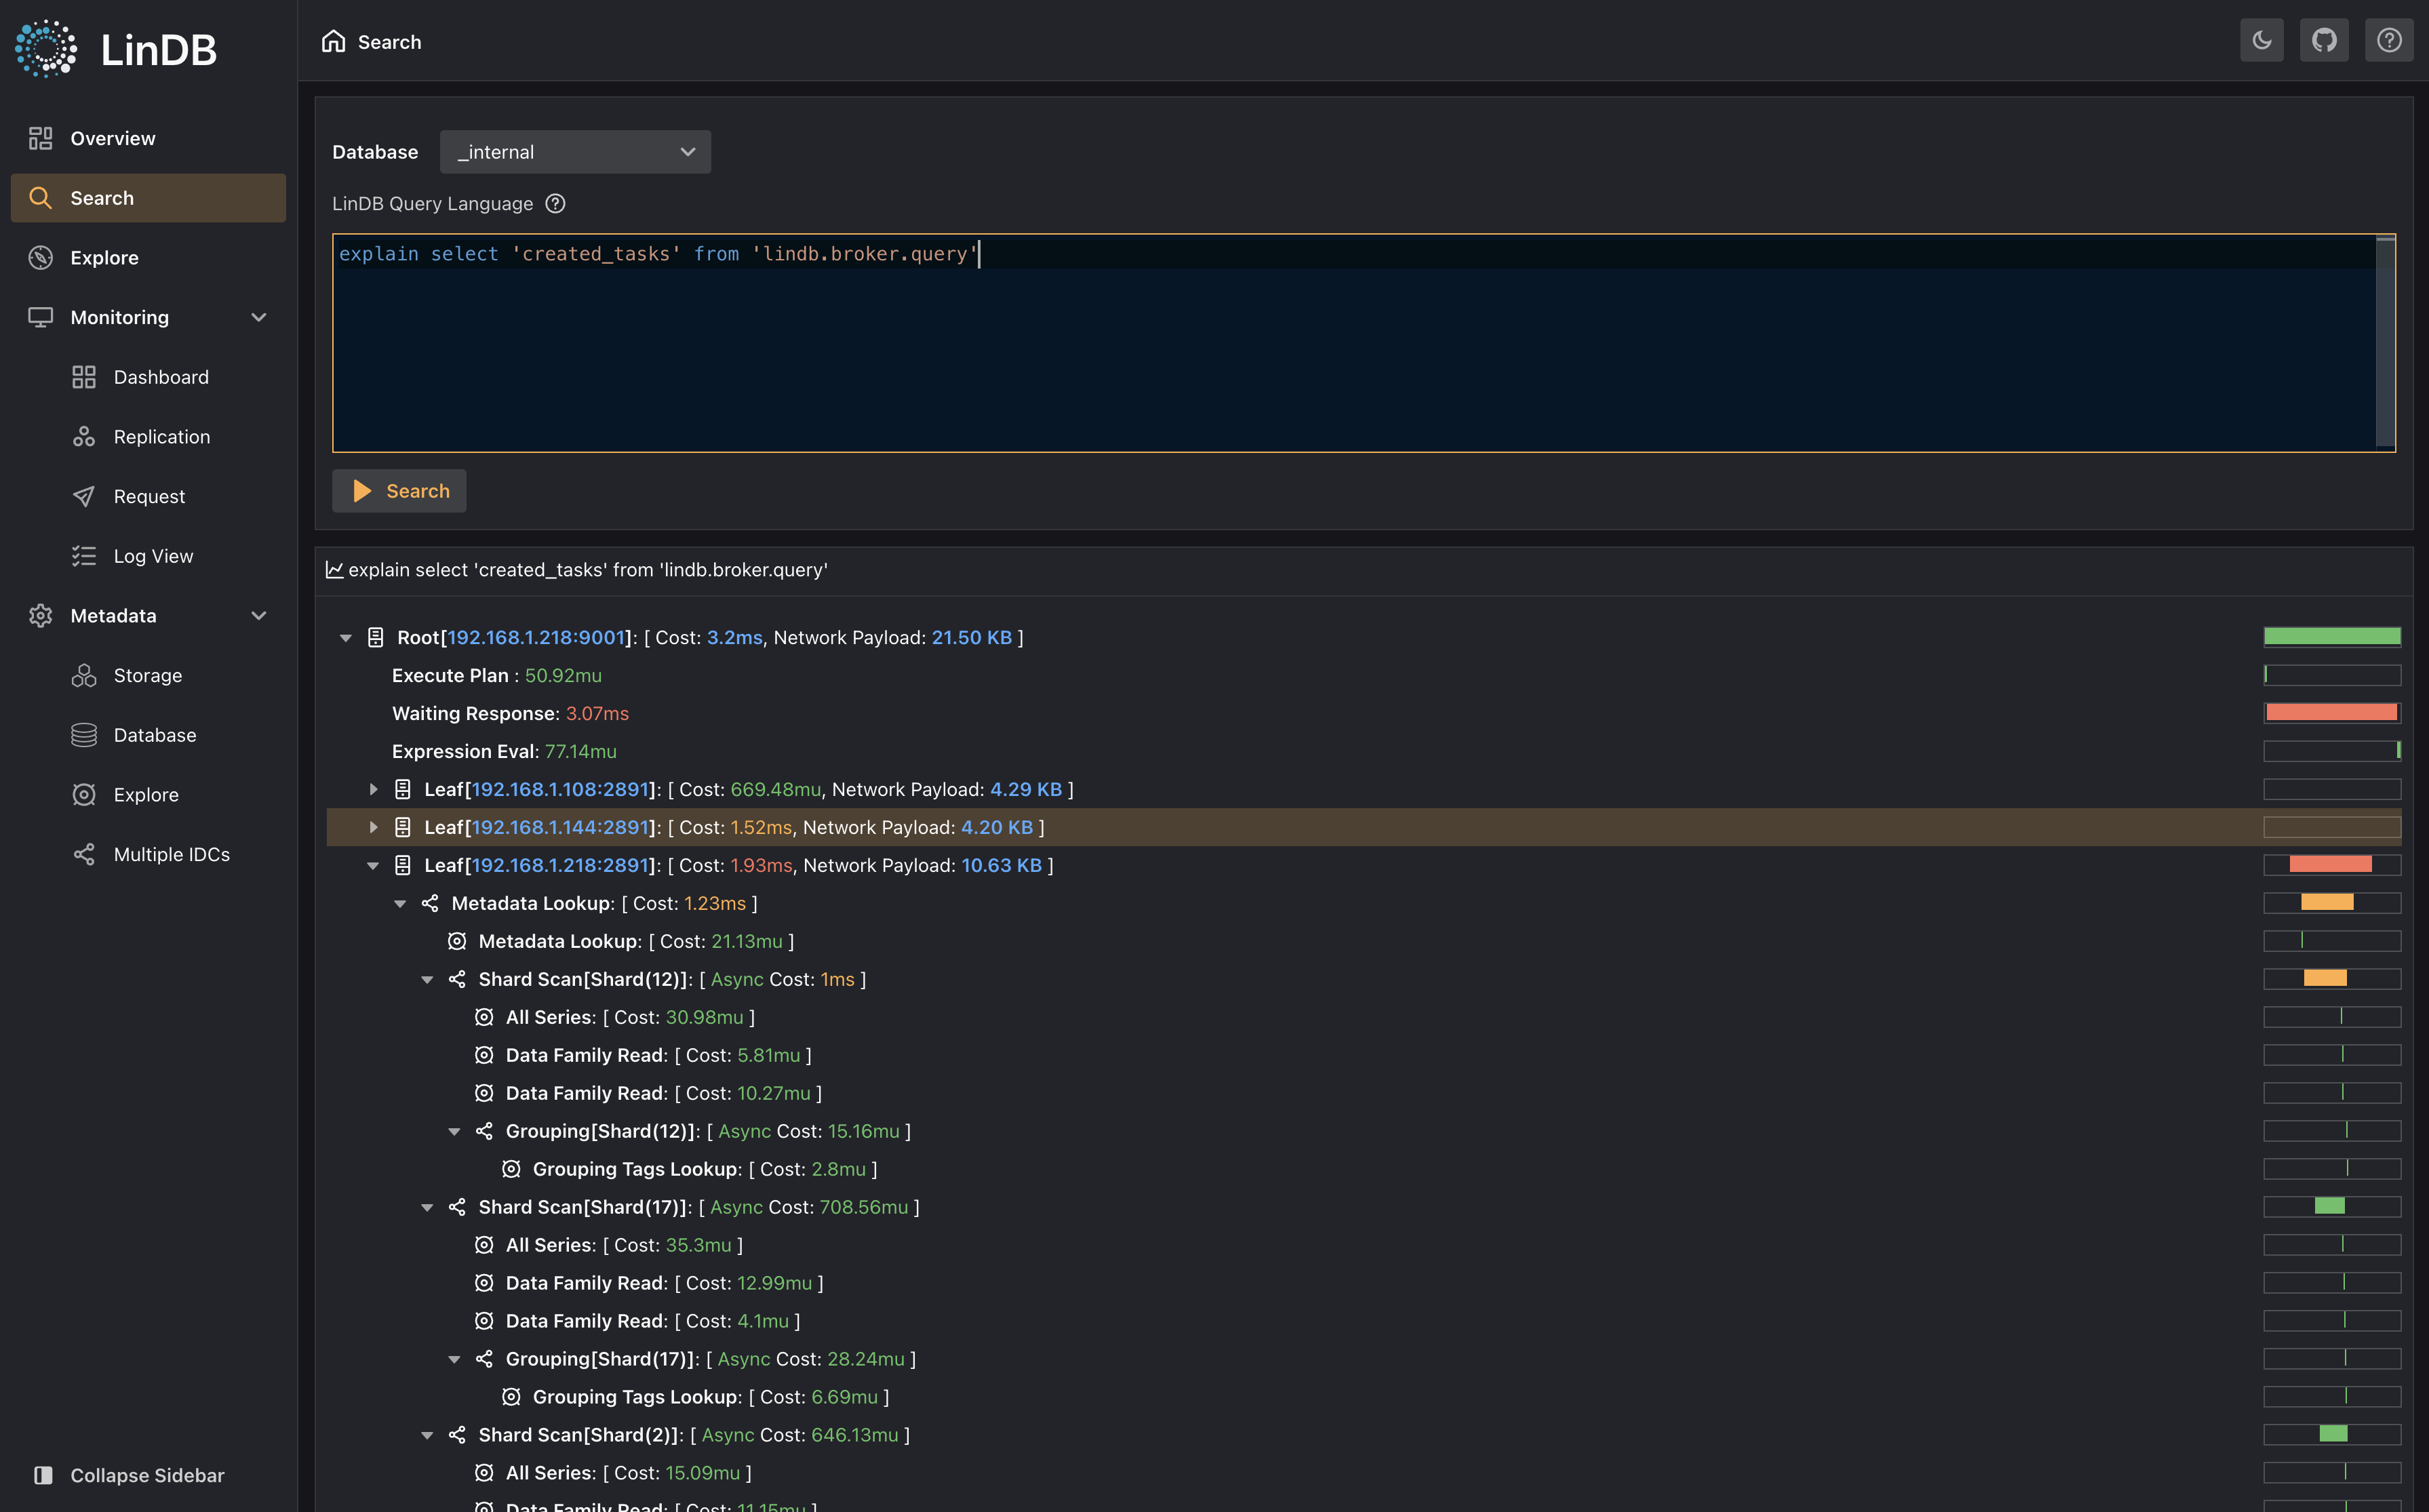Collapse the Shard Scan Shard(12) node
Viewport: 2429px width, 1512px height.
click(427, 979)
